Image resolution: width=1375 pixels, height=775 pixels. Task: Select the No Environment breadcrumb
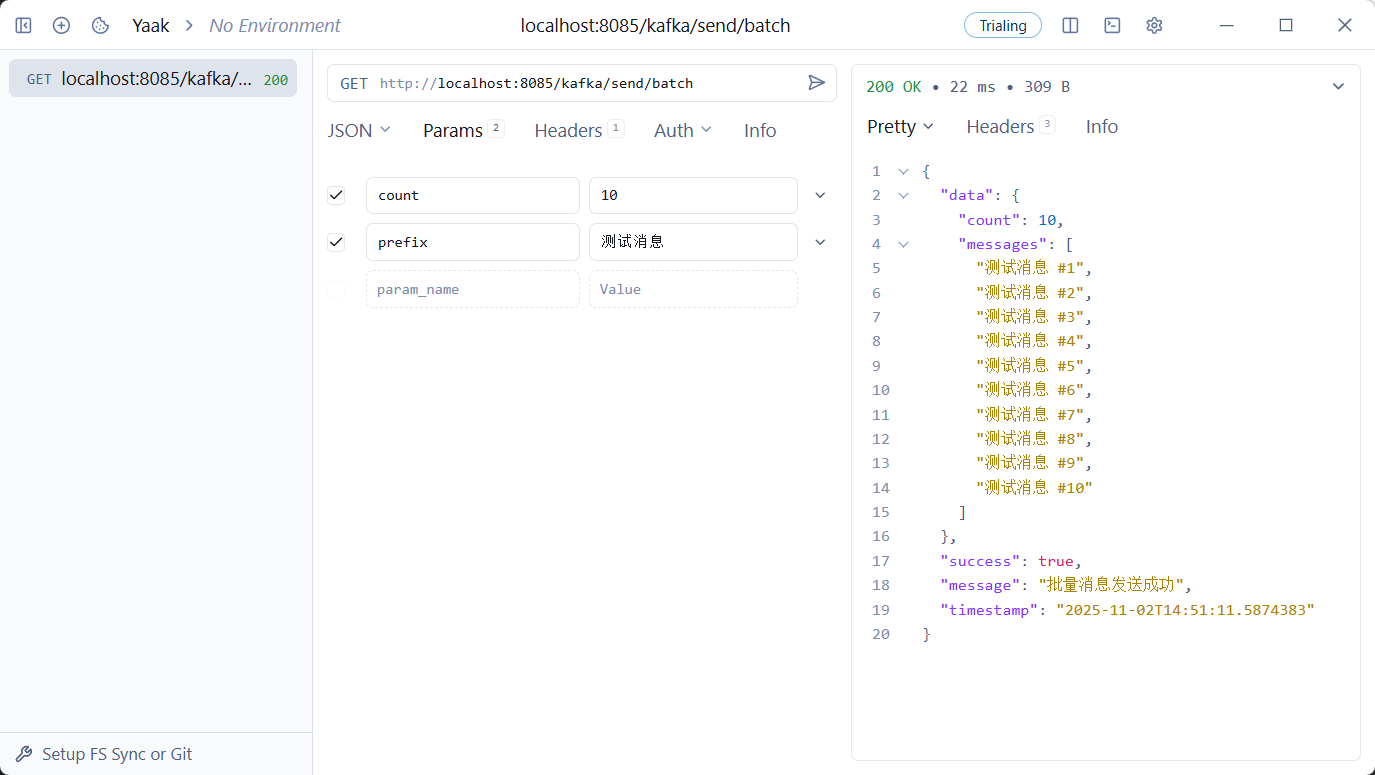tap(274, 25)
